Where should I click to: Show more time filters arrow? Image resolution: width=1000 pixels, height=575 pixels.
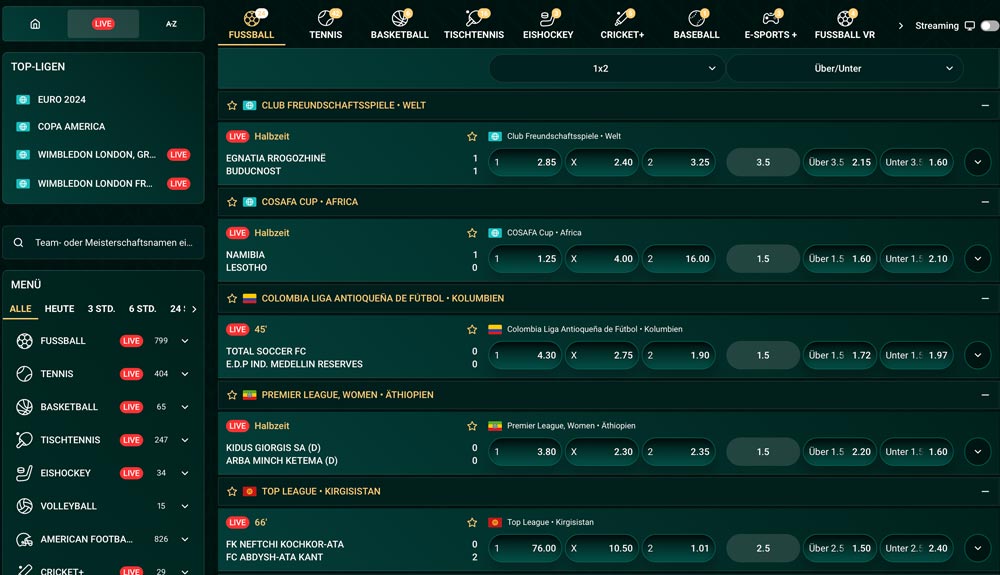195,309
